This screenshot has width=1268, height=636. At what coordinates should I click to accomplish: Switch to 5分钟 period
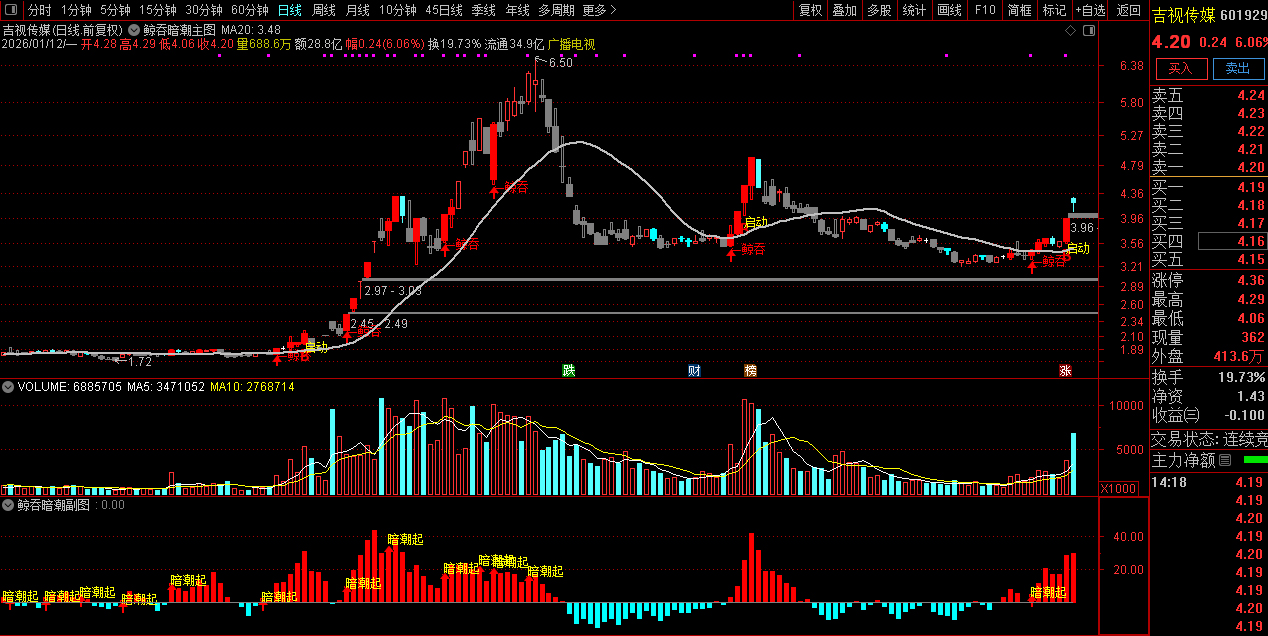pos(116,10)
